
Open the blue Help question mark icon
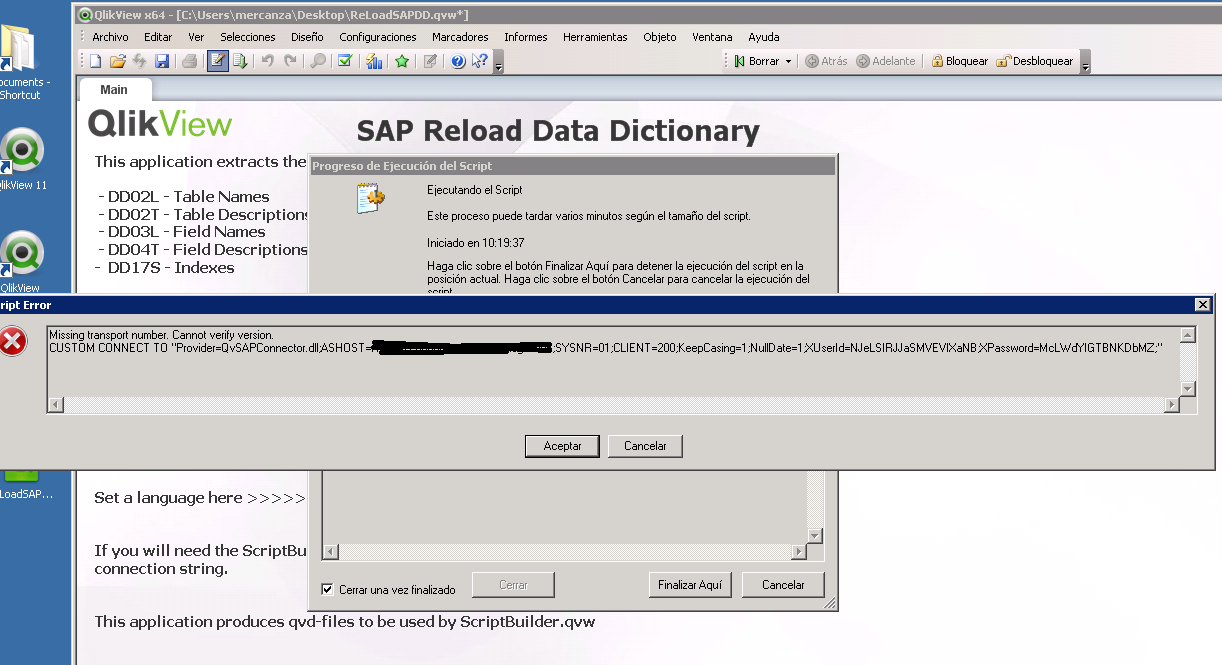pyautogui.click(x=458, y=62)
